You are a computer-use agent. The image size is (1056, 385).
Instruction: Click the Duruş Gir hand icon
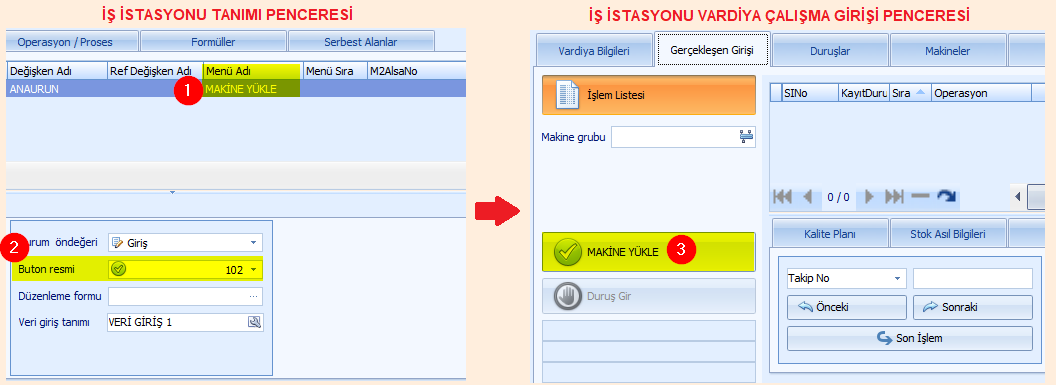pos(567,296)
